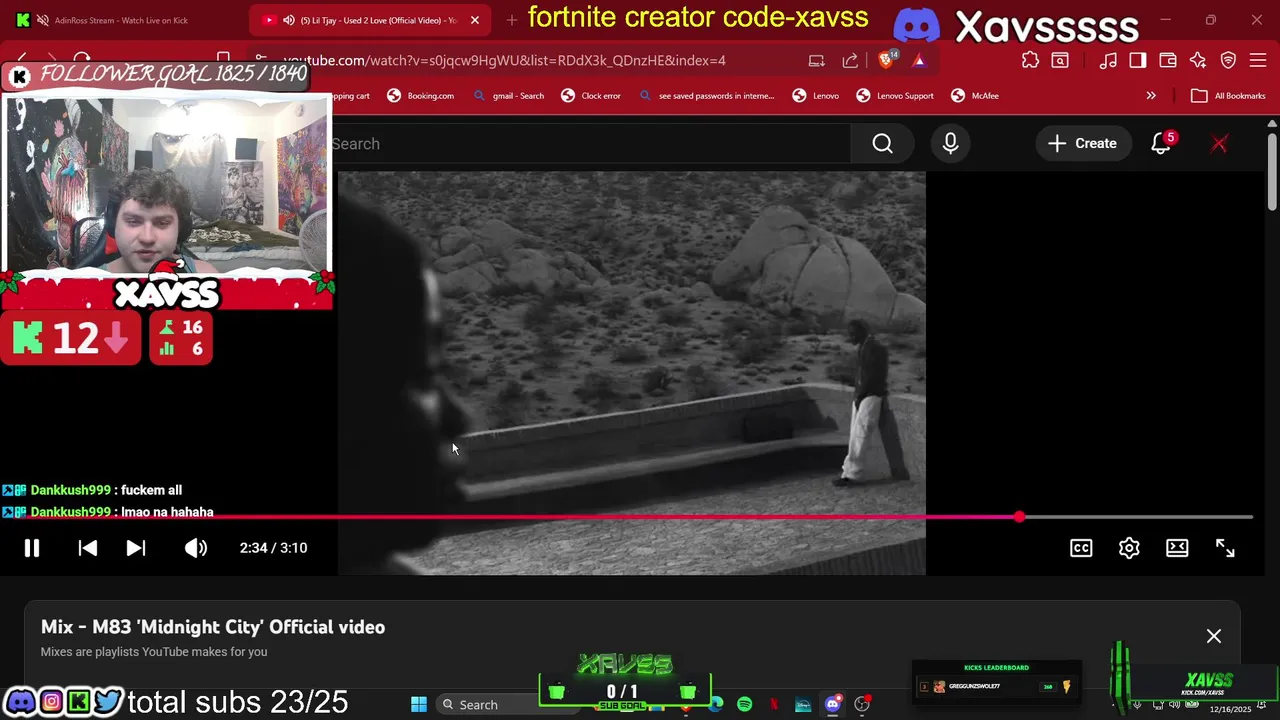Open the Clock error bookmark
Viewport: 1280px width, 720px height.
point(591,96)
